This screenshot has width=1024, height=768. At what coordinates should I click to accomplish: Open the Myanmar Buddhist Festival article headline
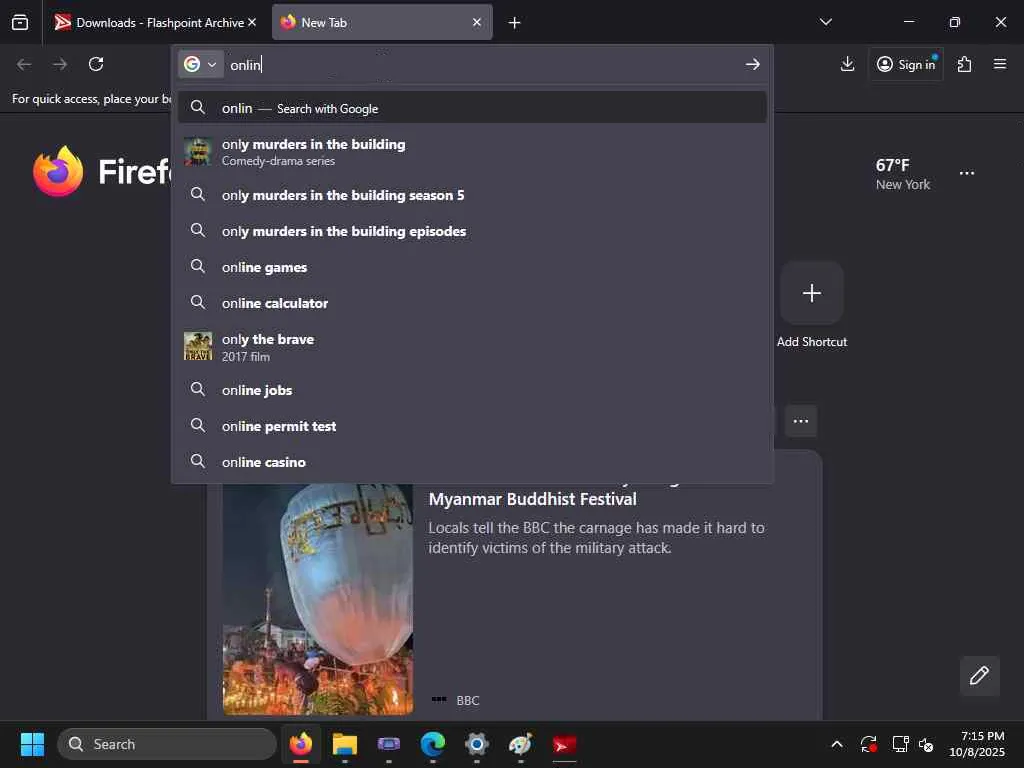(532, 499)
